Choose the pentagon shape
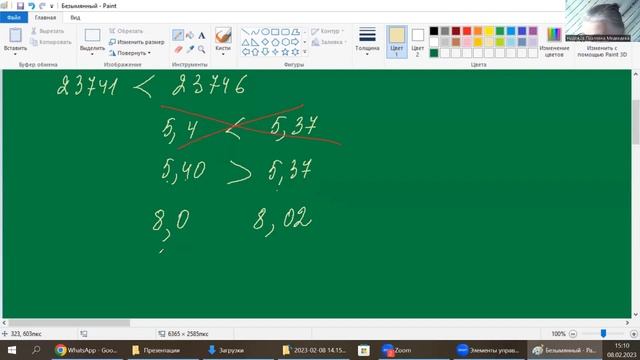The image size is (640, 360). pyautogui.click(x=275, y=42)
